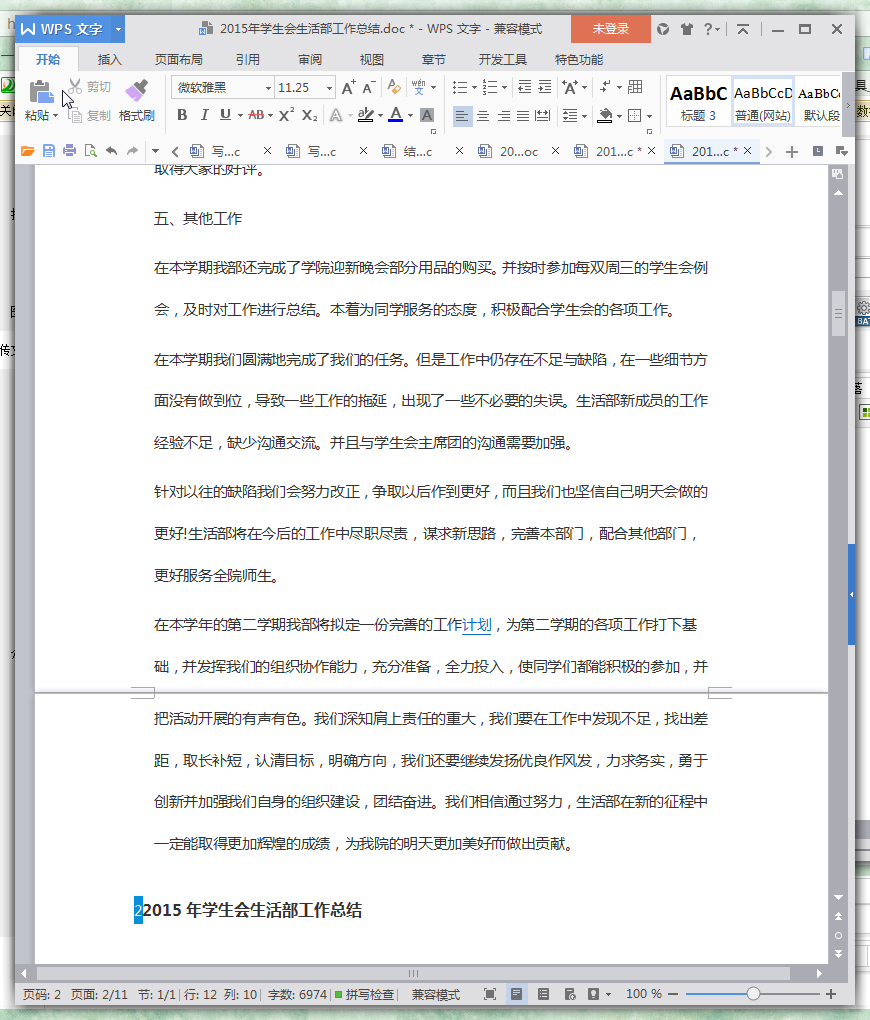870x1020 pixels.
Task: Toggle page layout view in status bar
Action: pos(517,994)
